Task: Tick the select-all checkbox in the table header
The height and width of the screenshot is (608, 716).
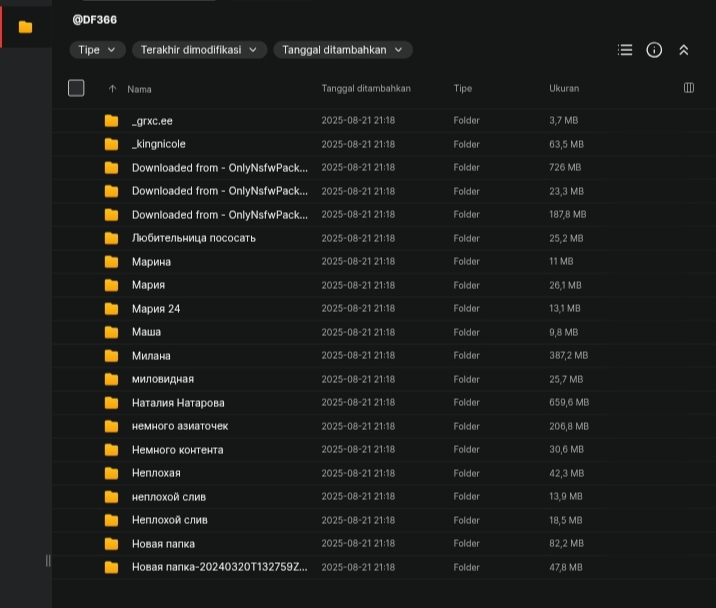Action: click(76, 88)
